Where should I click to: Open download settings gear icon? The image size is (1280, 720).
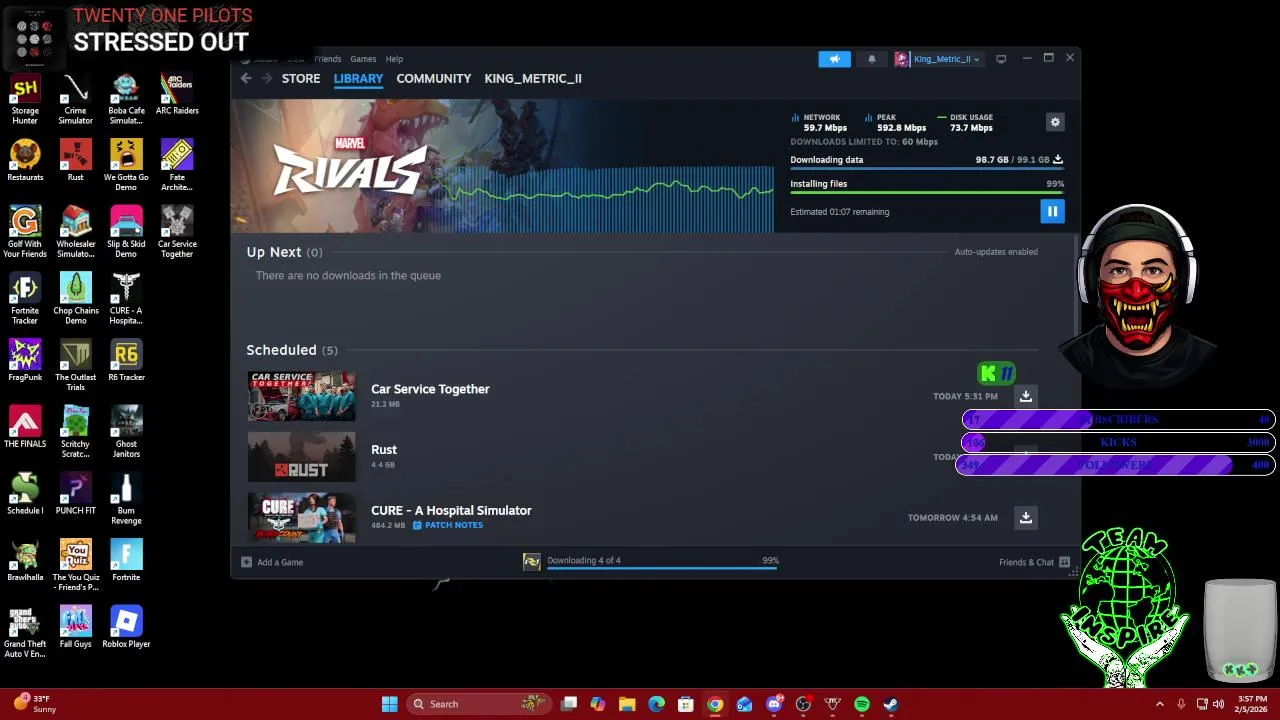coord(1055,122)
